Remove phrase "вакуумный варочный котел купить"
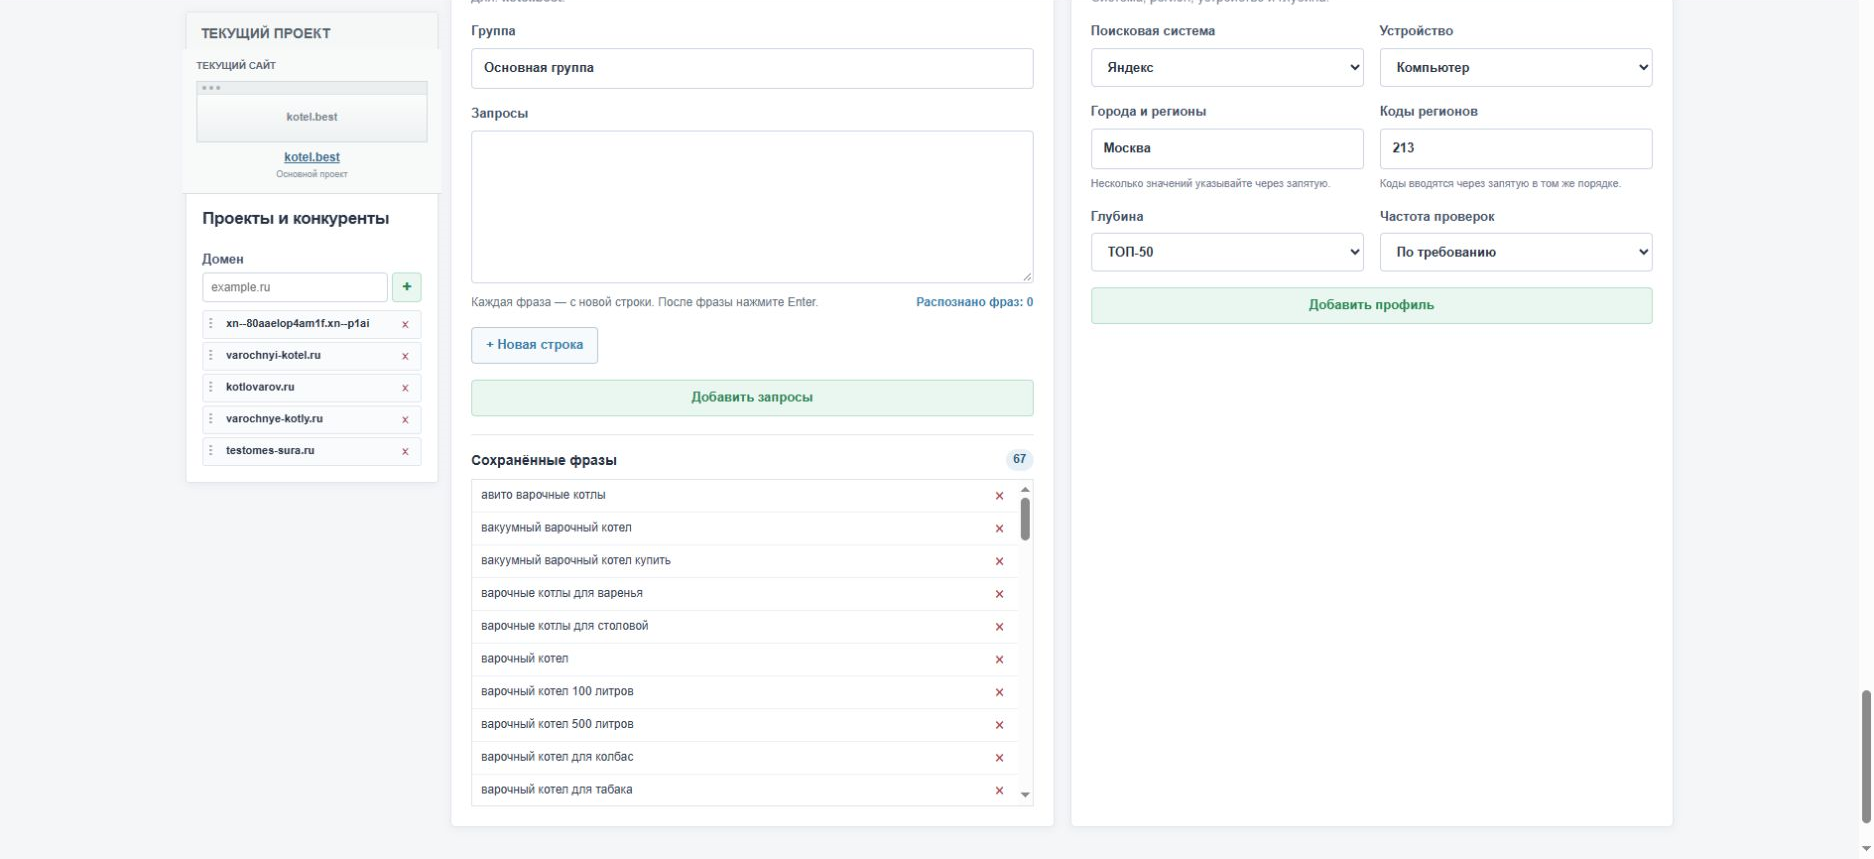This screenshot has height=859, width=1874. [x=999, y=561]
